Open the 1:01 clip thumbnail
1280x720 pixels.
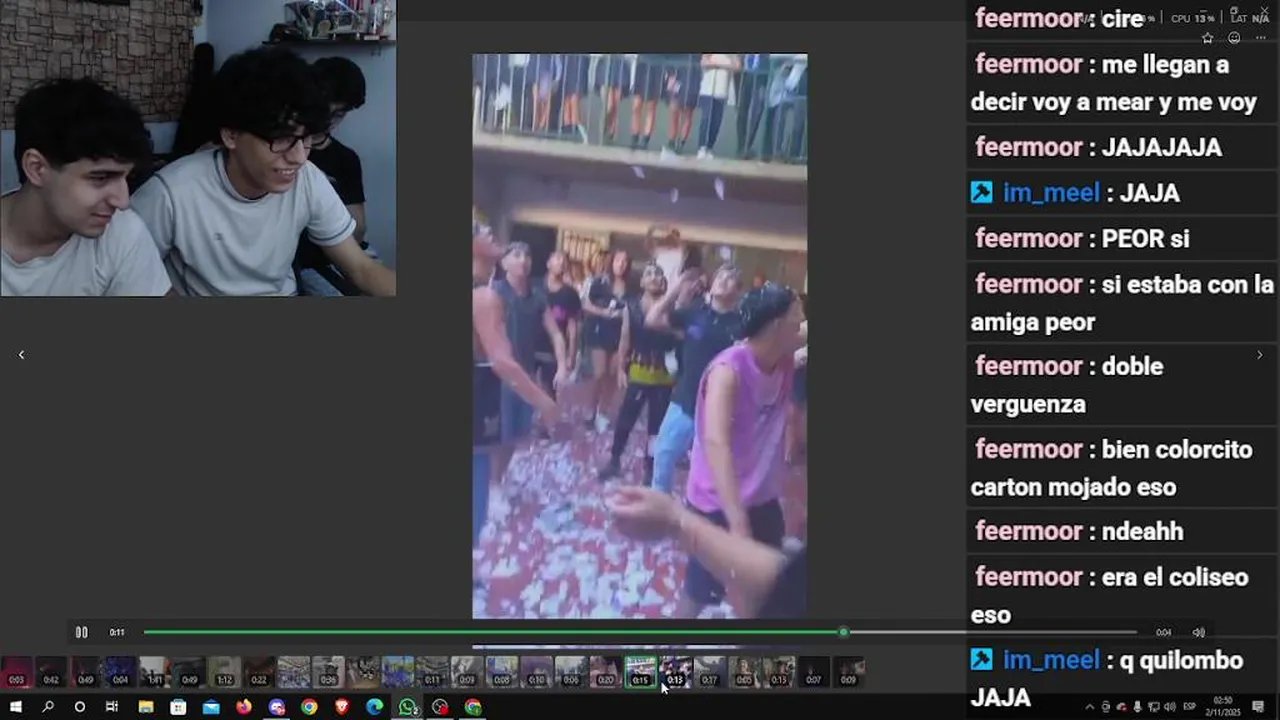(155, 672)
